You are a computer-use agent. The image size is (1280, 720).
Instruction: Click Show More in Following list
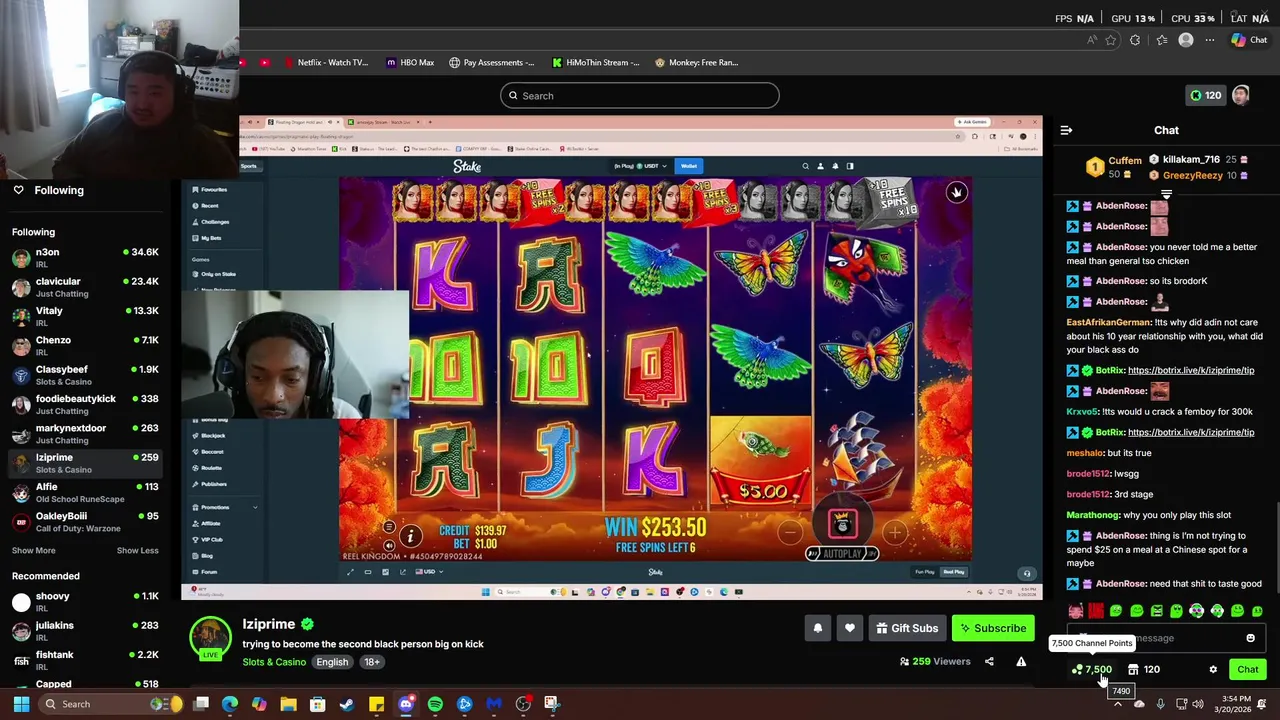(x=33, y=550)
